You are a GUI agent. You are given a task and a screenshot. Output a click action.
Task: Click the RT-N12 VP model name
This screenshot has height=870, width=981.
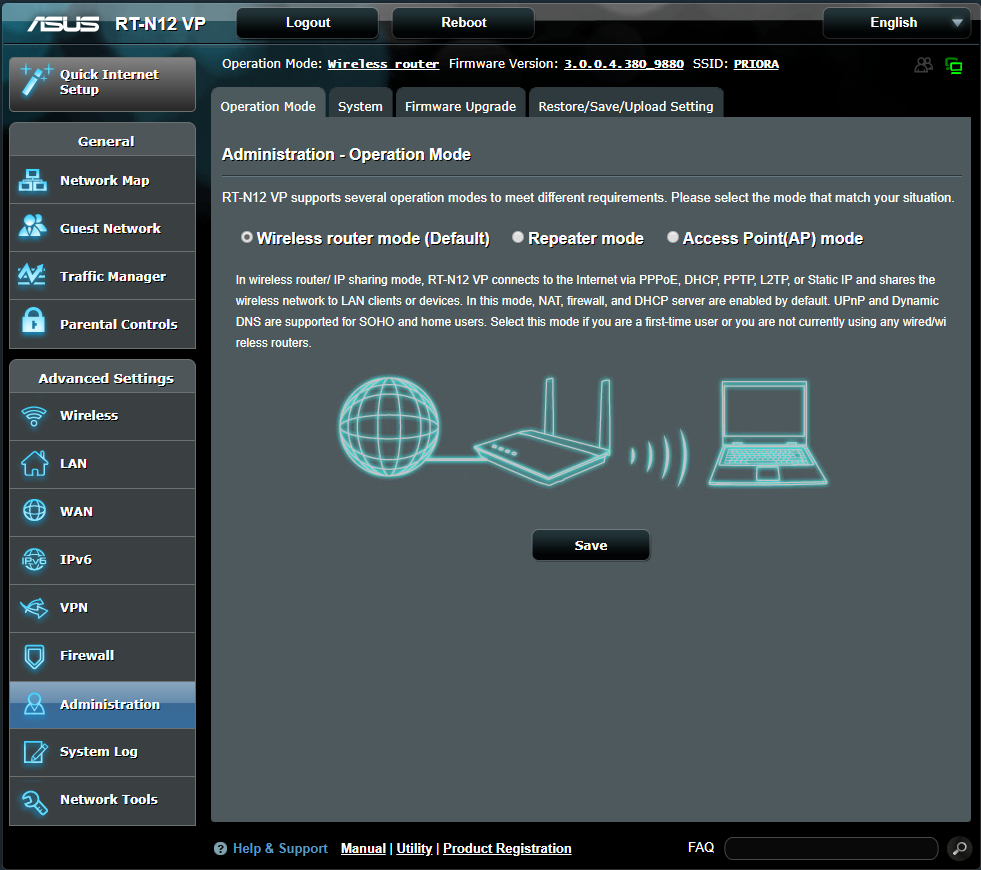point(160,24)
